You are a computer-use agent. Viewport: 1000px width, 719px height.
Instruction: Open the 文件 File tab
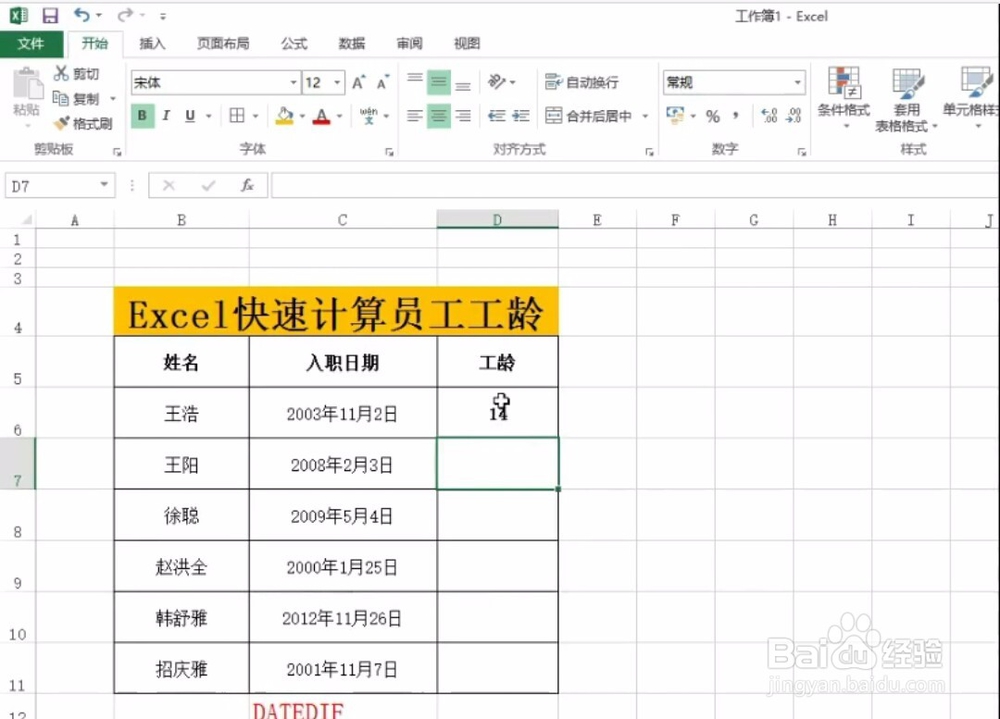[31, 43]
